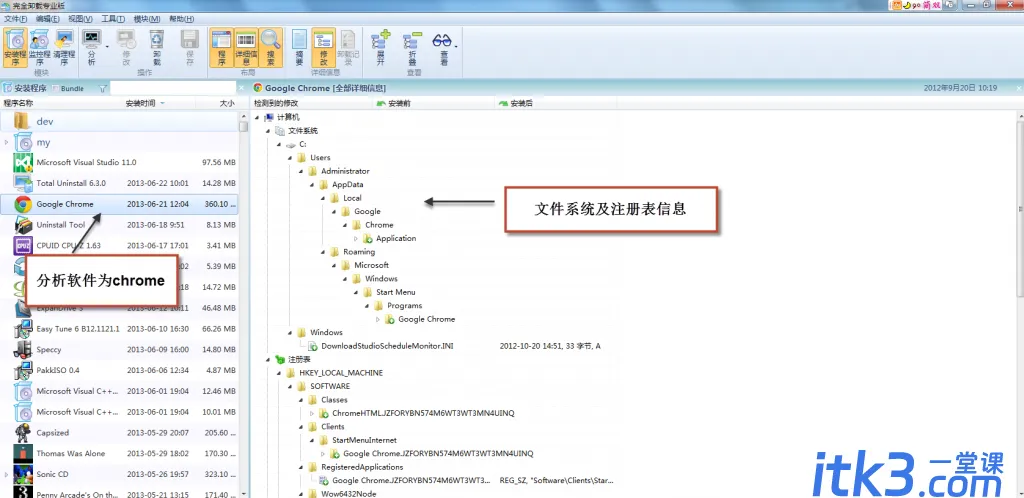Select the Sonic CD program icon
Image resolution: width=1024 pixels, height=498 pixels.
pyautogui.click(x=23, y=474)
